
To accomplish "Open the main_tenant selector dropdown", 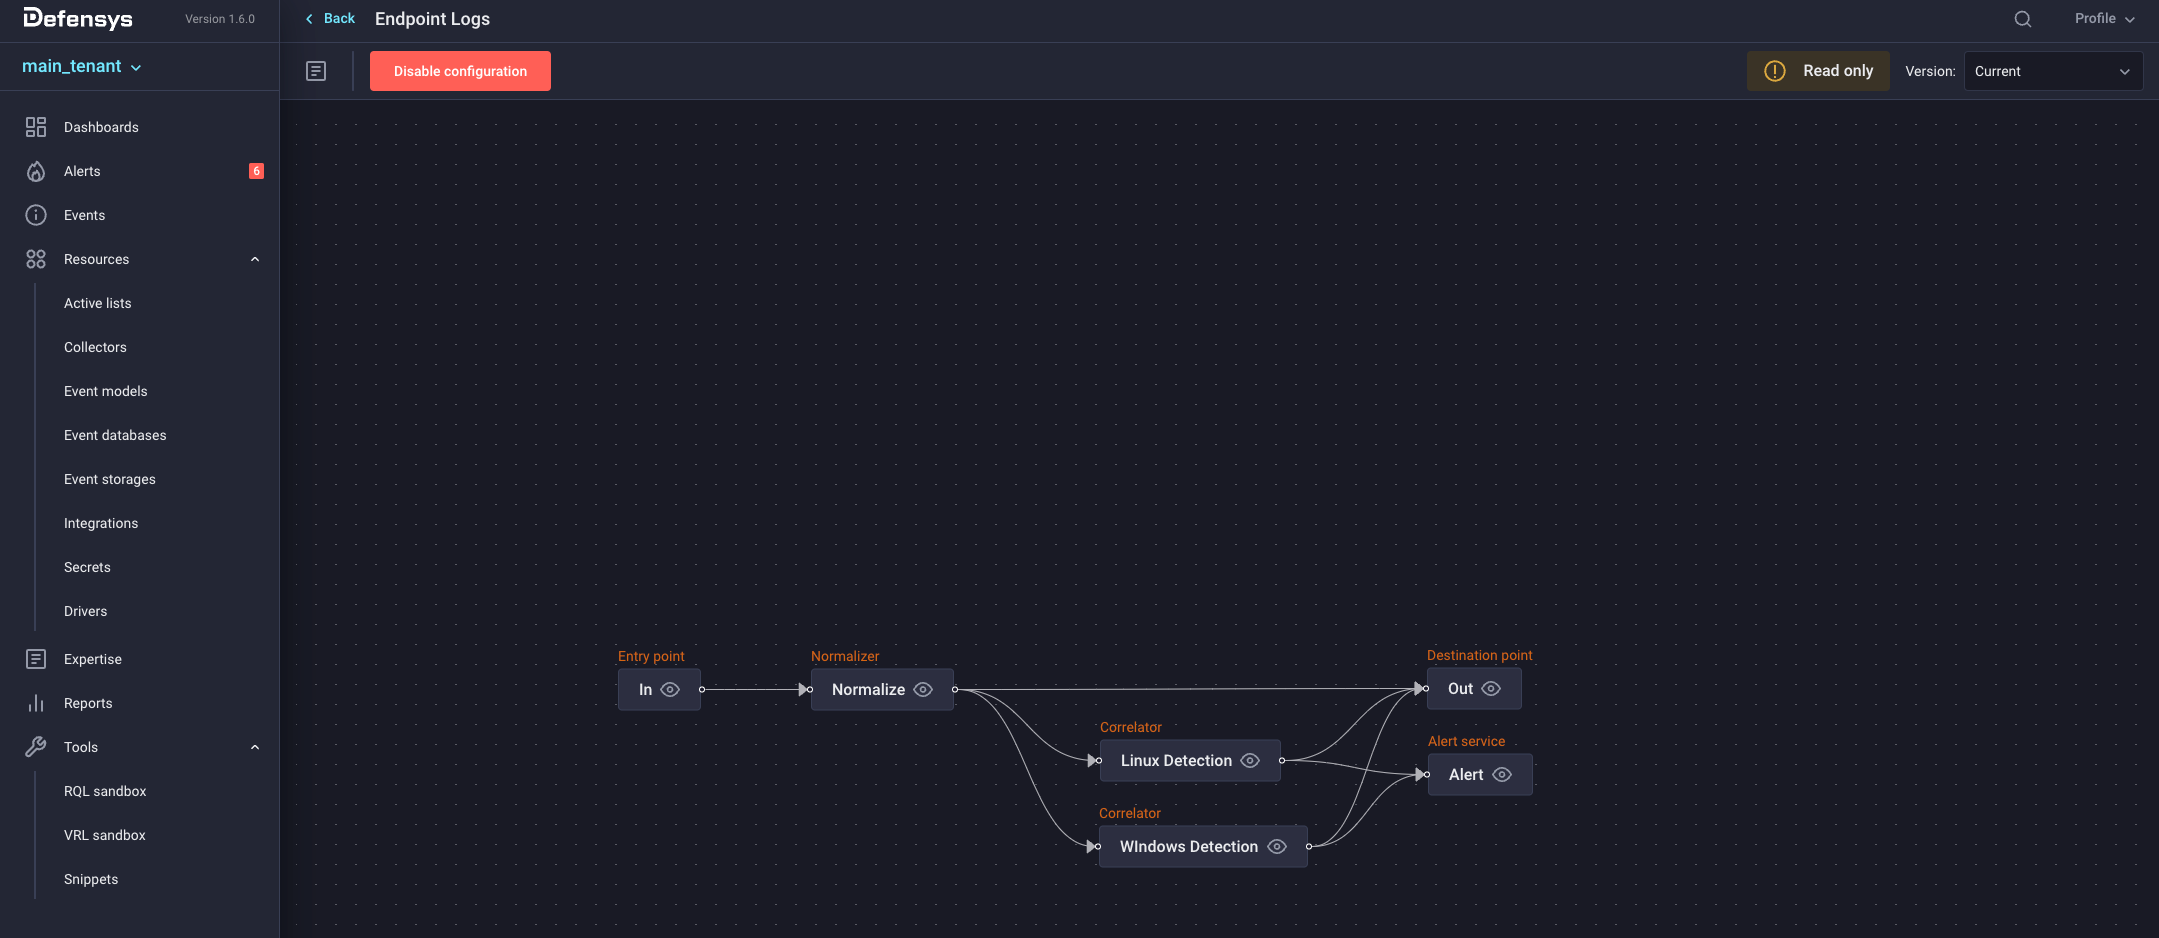I will (82, 67).
